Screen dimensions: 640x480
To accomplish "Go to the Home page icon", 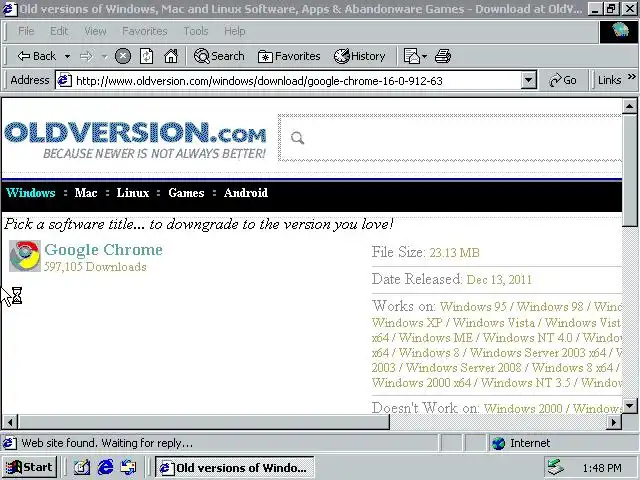I will coord(171,56).
